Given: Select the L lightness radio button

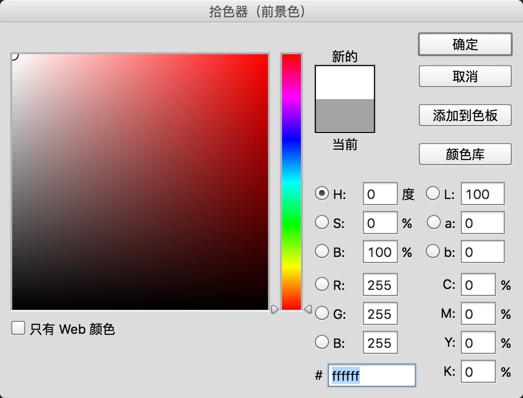Looking at the screenshot, I should pos(433,193).
